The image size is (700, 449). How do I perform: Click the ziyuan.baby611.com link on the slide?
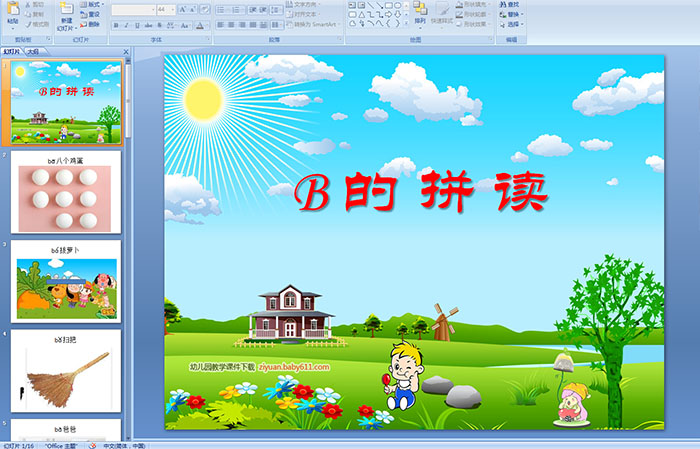point(293,367)
